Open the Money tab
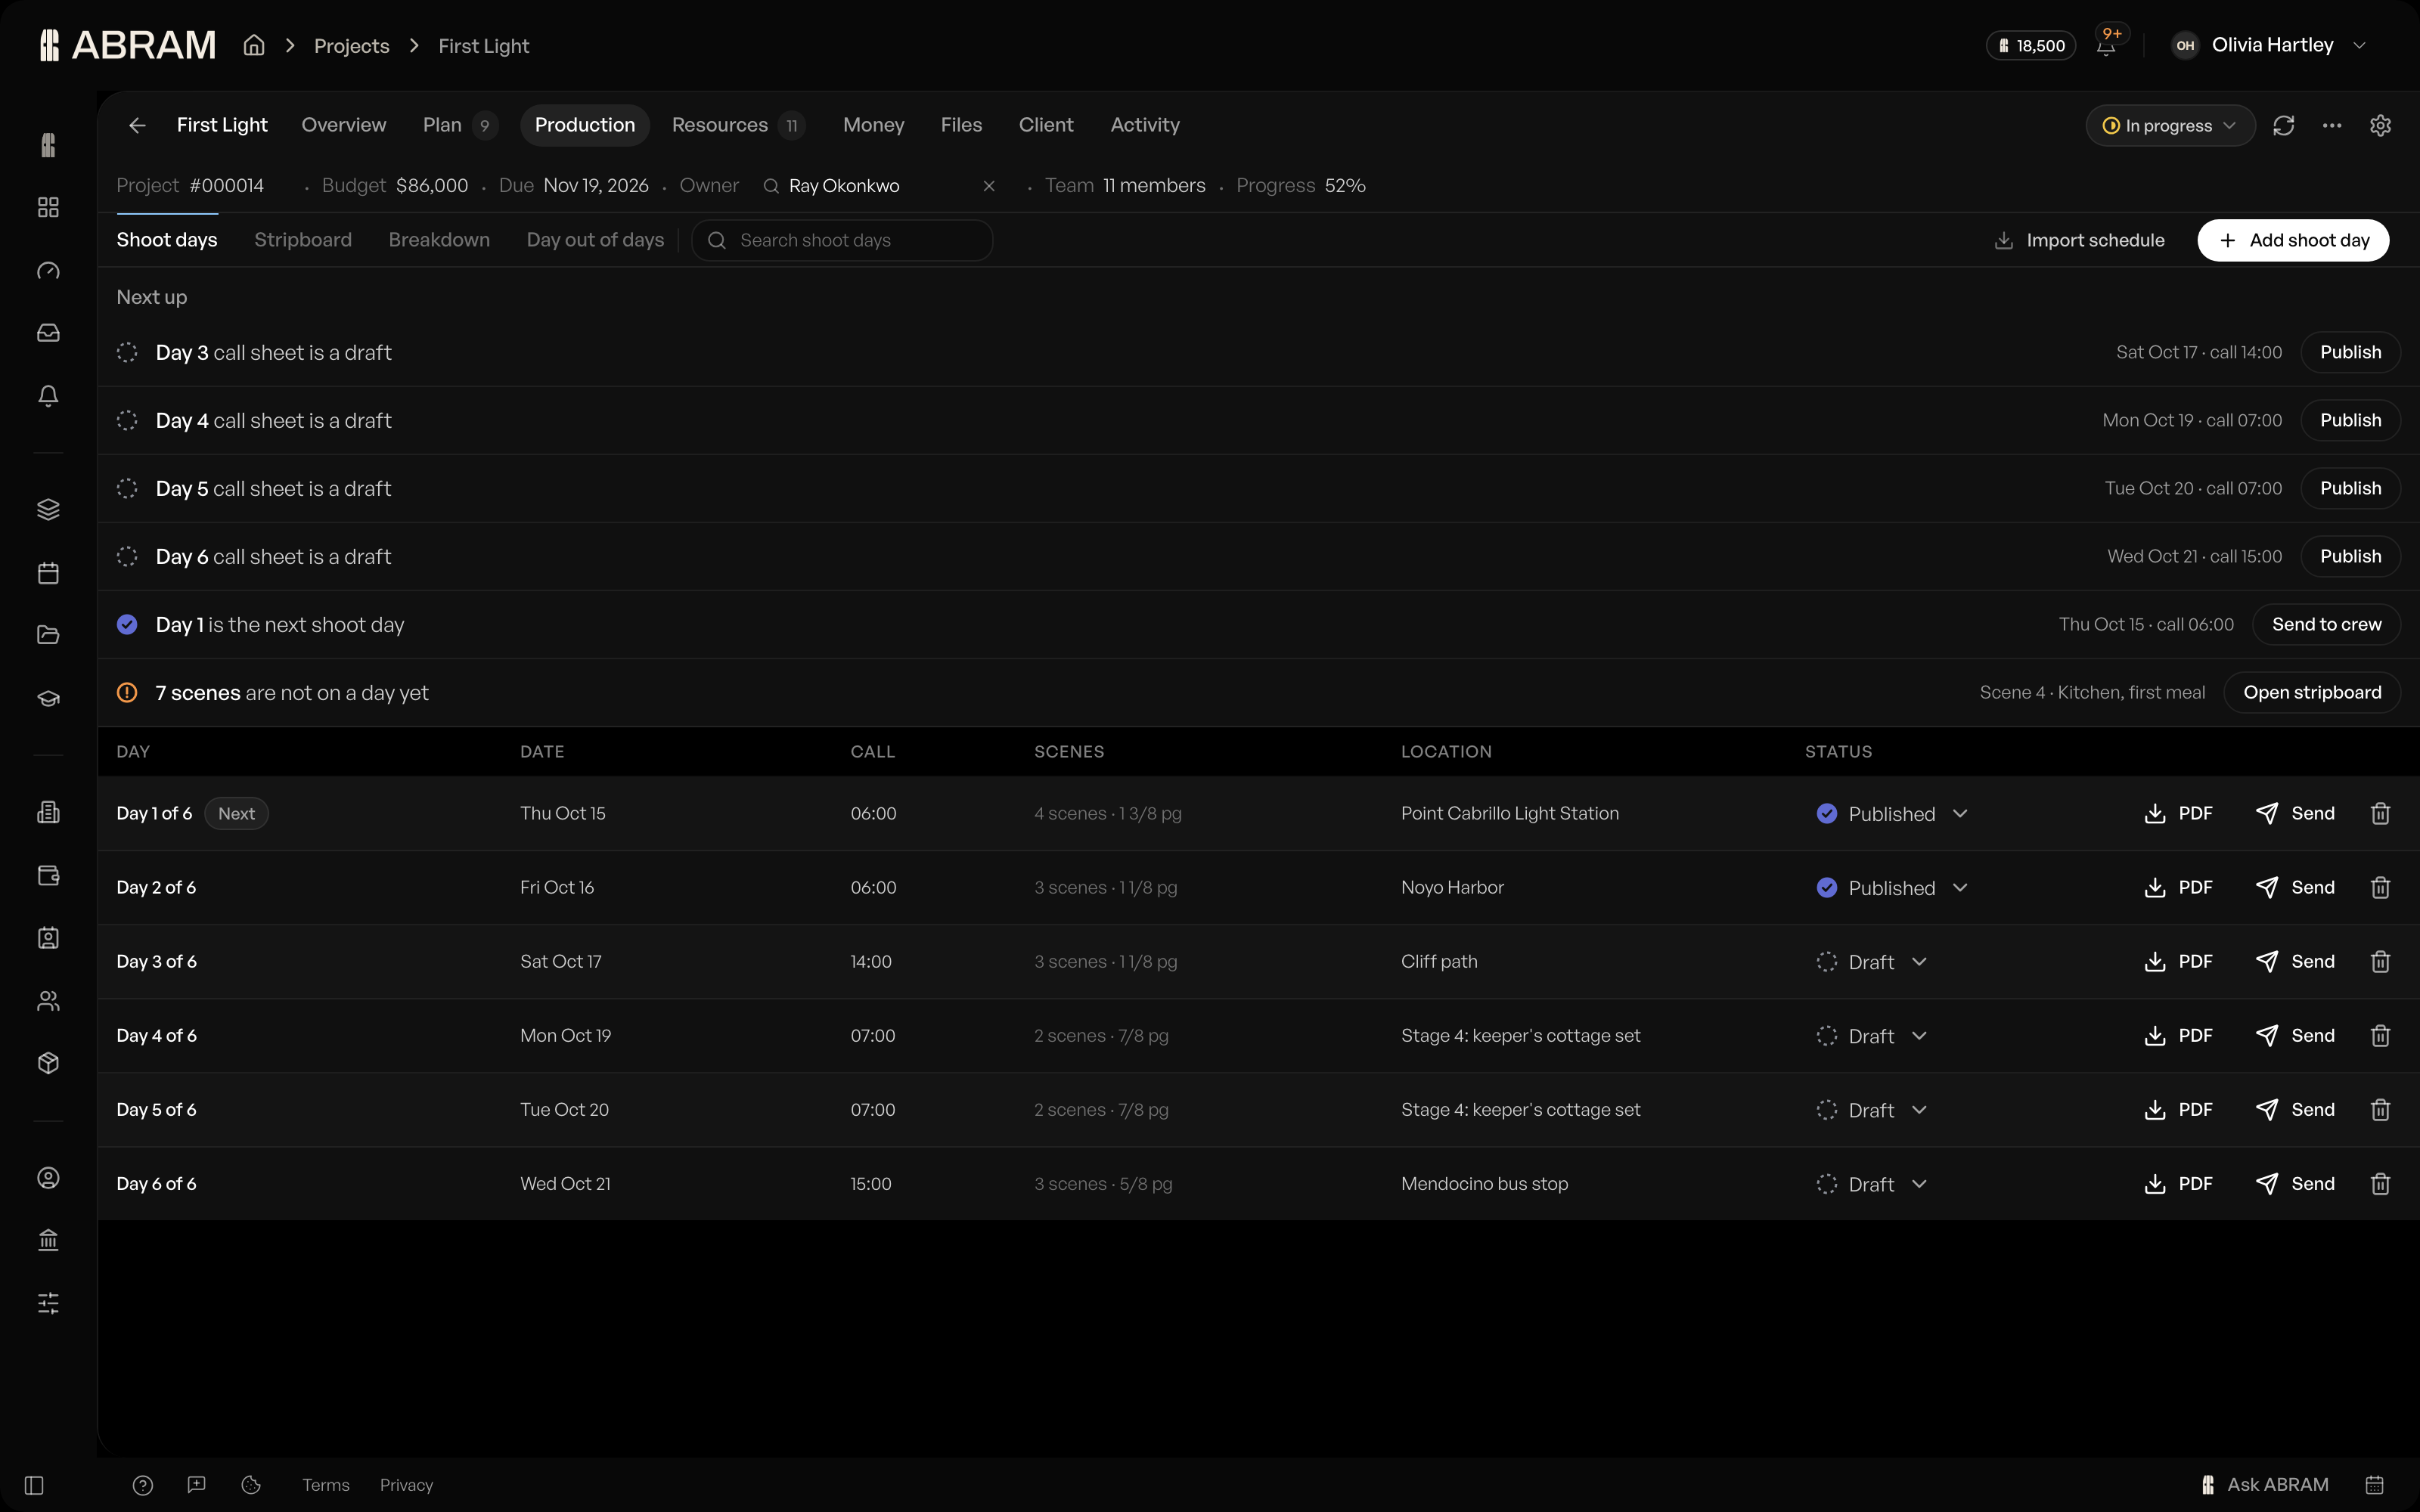The height and width of the screenshot is (1512, 2420). pyautogui.click(x=873, y=125)
